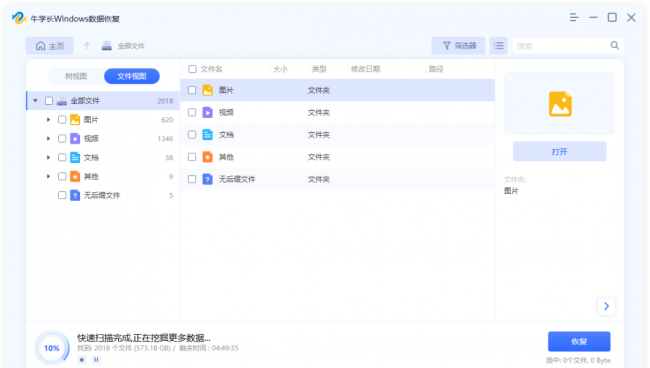Image resolution: width=650 pixels, height=368 pixels.
Task: Click the 图片 icon in sidebar tree
Action: coord(75,120)
